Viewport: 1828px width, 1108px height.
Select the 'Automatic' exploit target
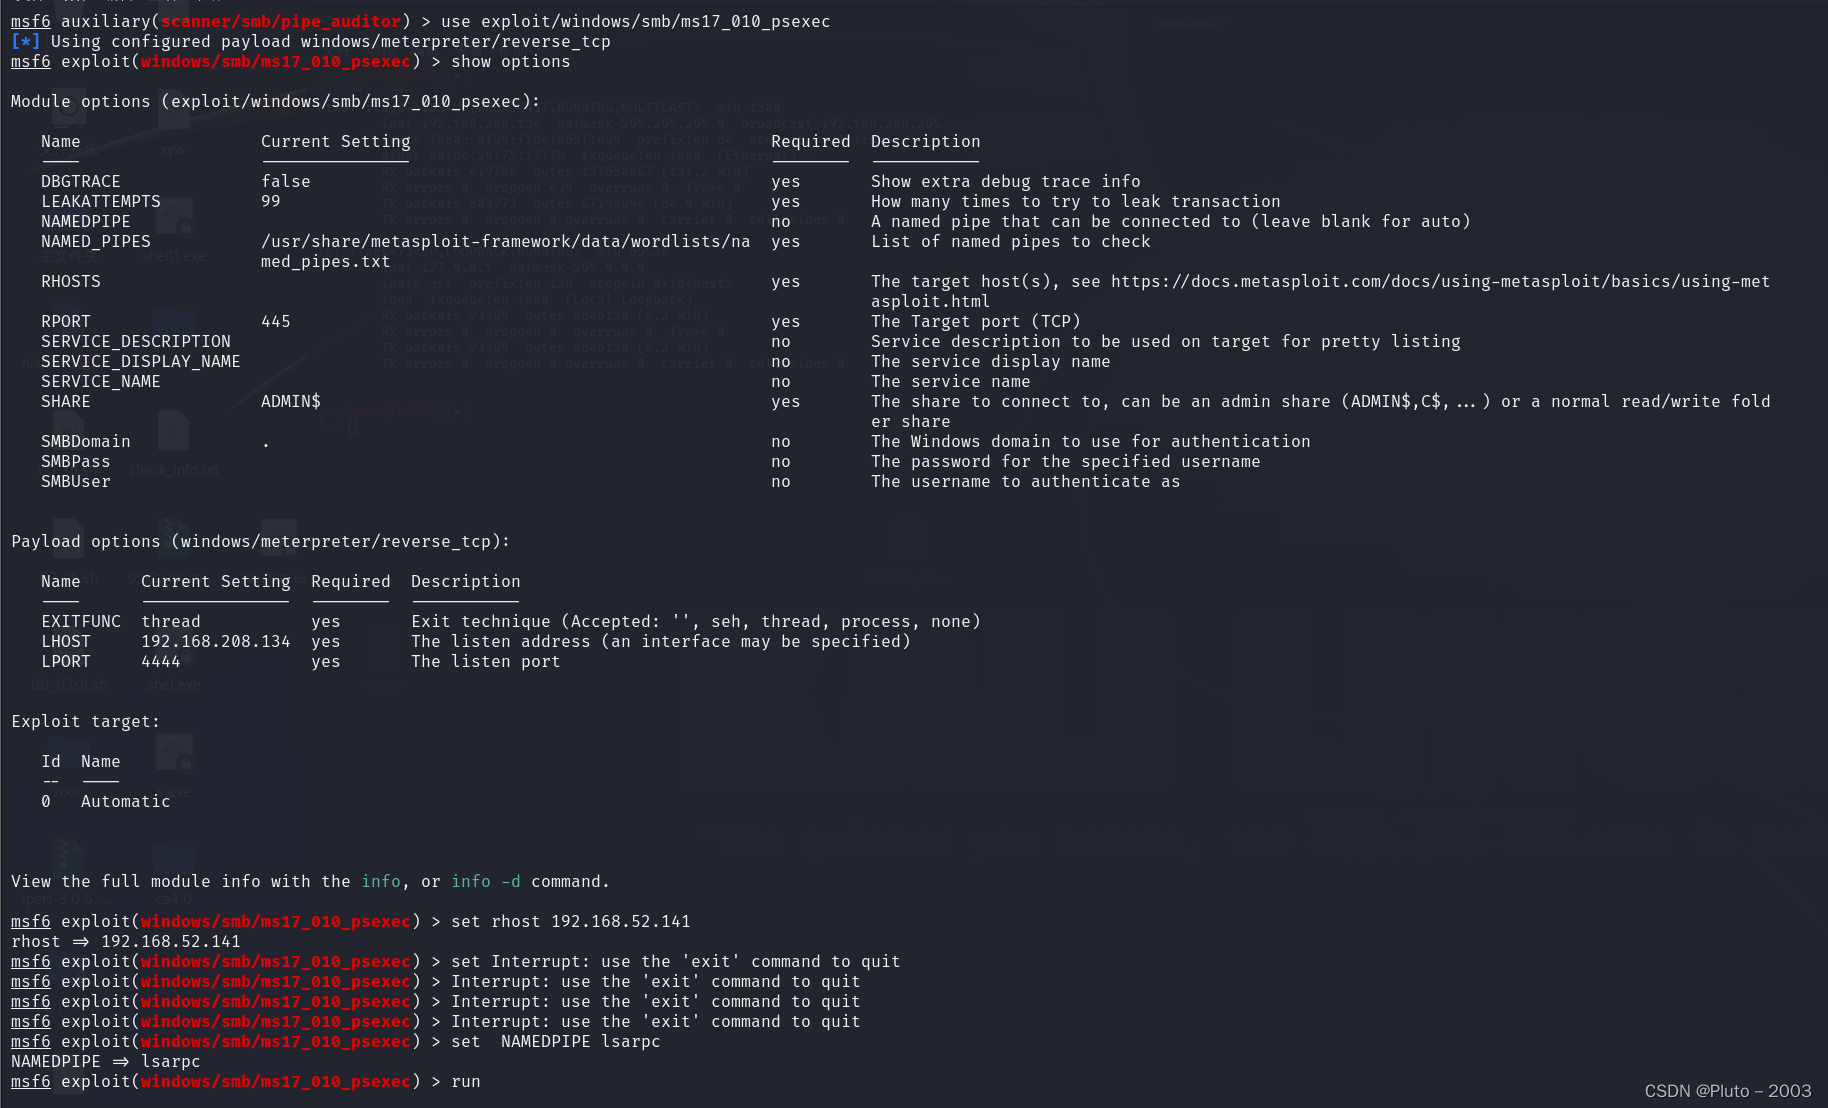pos(126,802)
